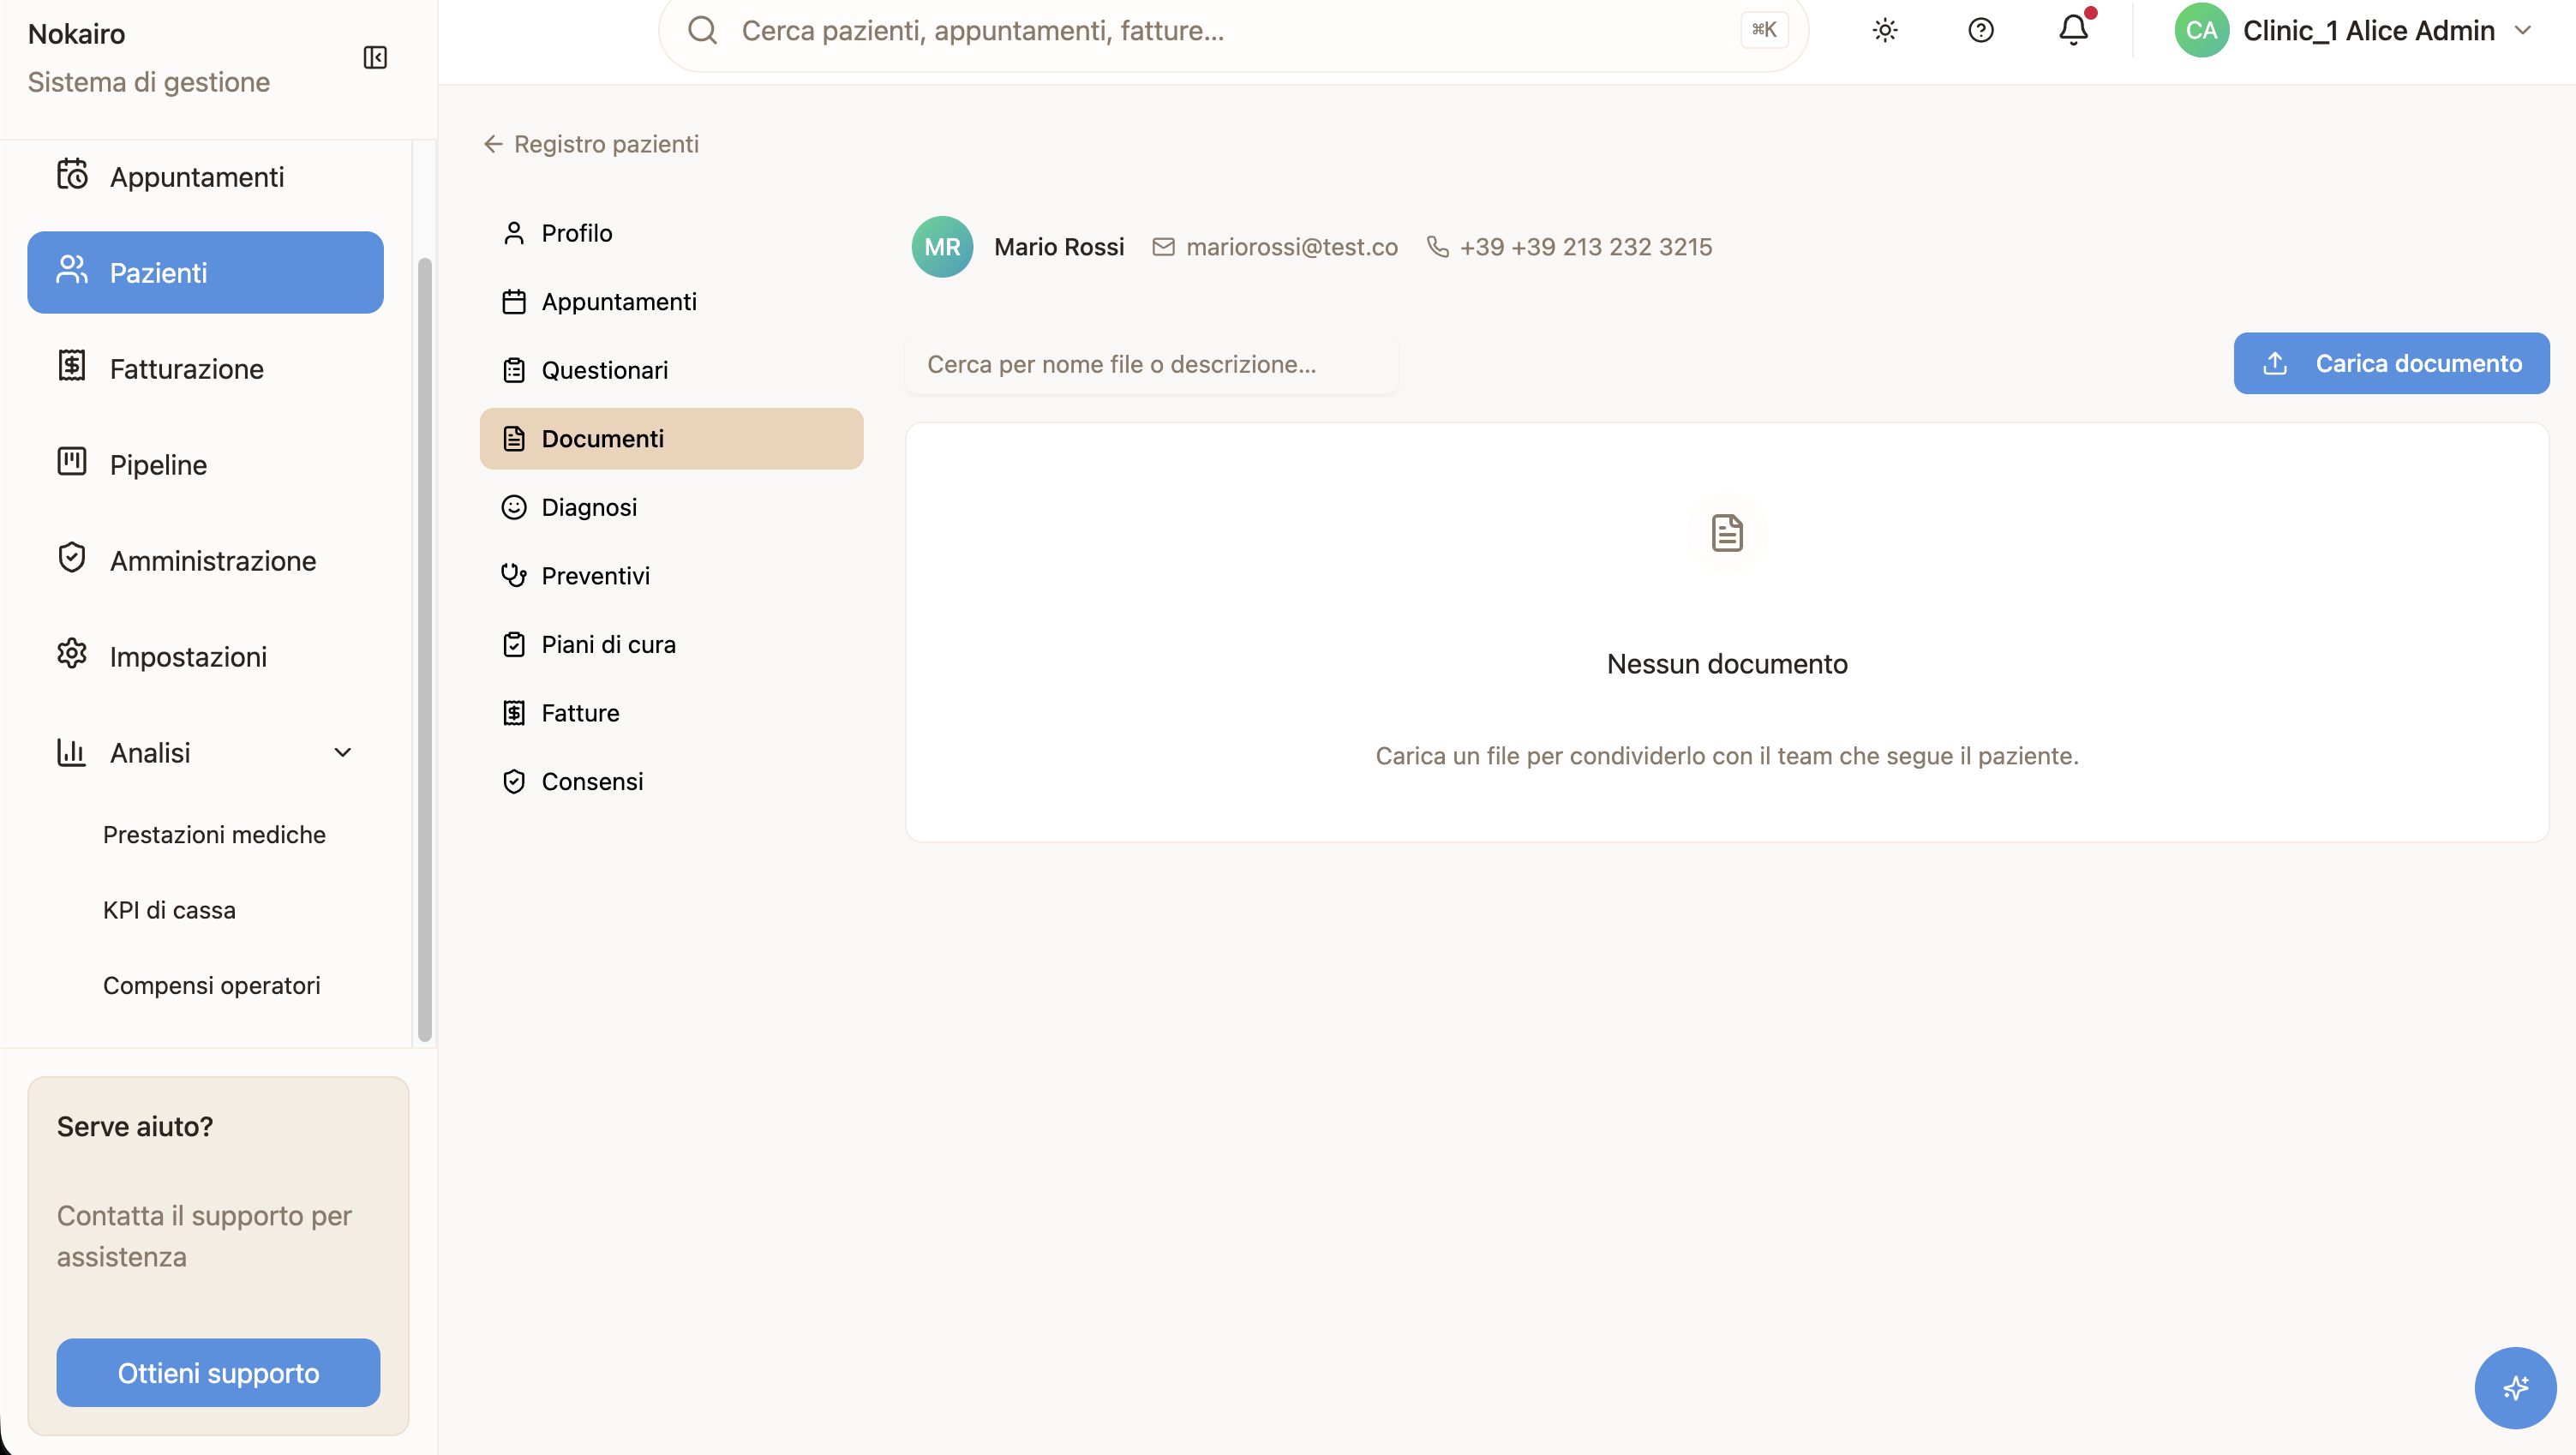Open Fatturazione in the sidebar
Screen dimensions: 2576x1455
(205, 369)
